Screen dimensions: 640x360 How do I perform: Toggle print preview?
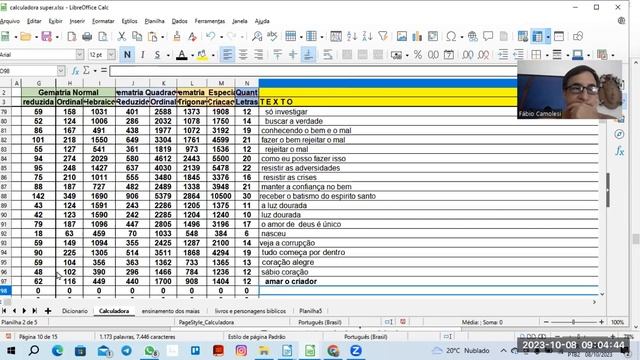102,37
